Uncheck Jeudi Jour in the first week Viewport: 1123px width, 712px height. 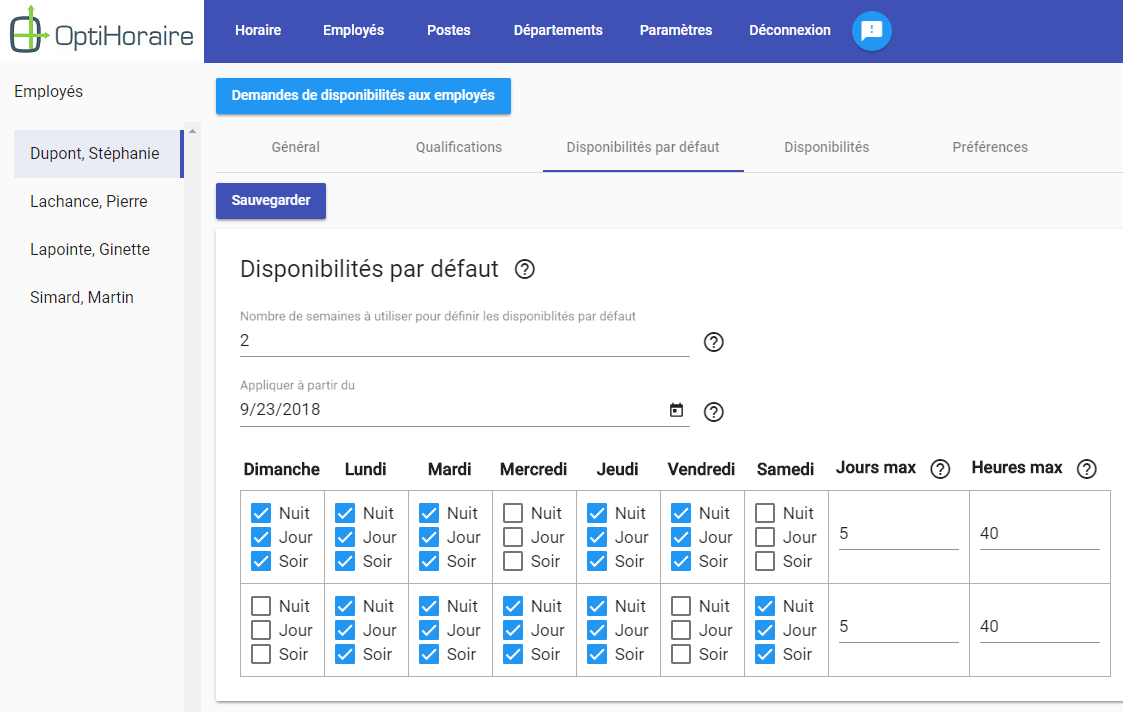pyautogui.click(x=597, y=537)
